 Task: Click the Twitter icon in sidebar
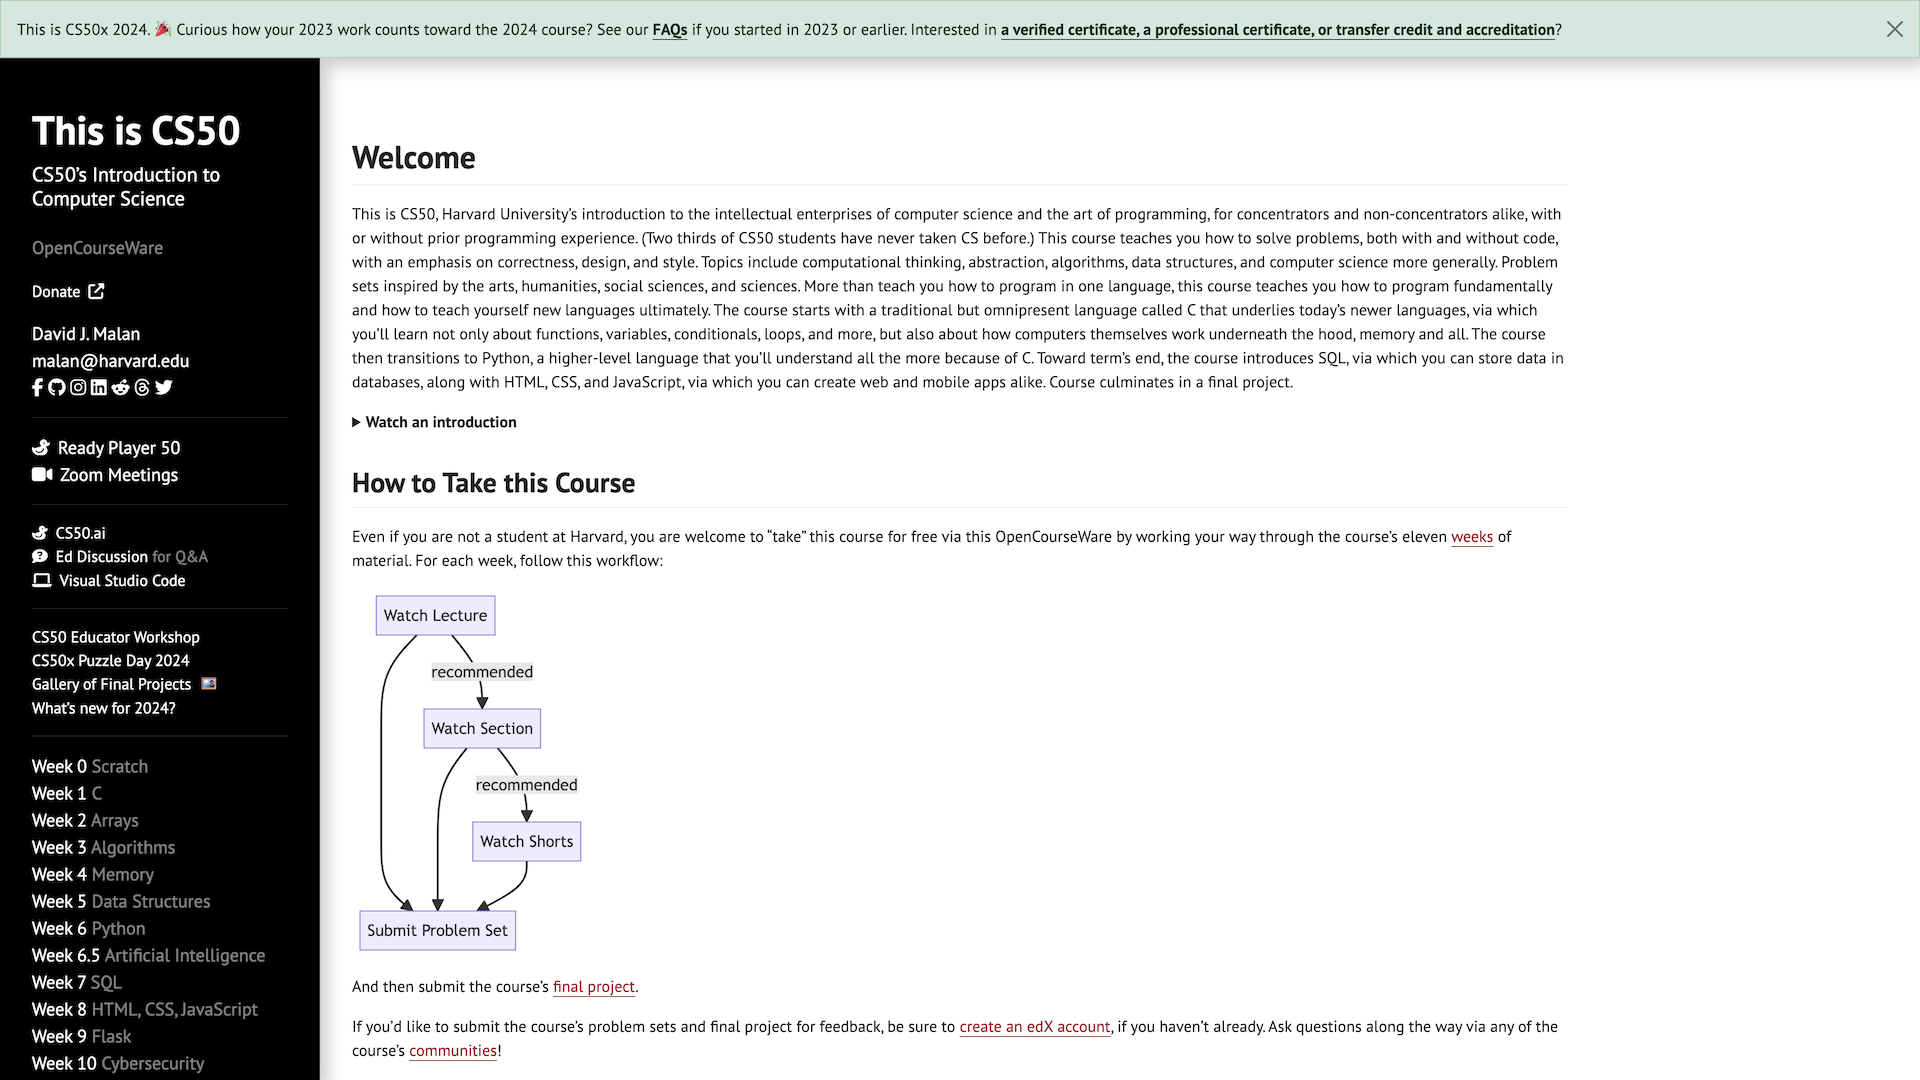point(164,388)
